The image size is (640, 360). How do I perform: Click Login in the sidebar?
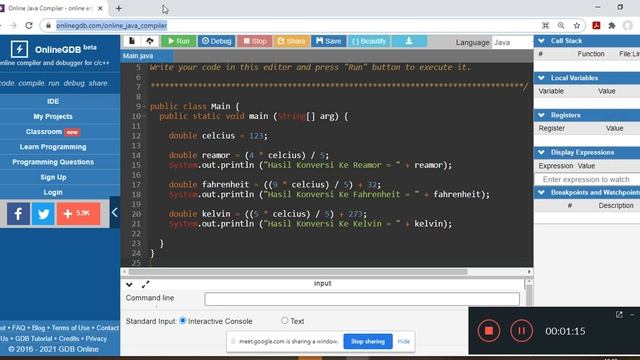click(x=53, y=192)
